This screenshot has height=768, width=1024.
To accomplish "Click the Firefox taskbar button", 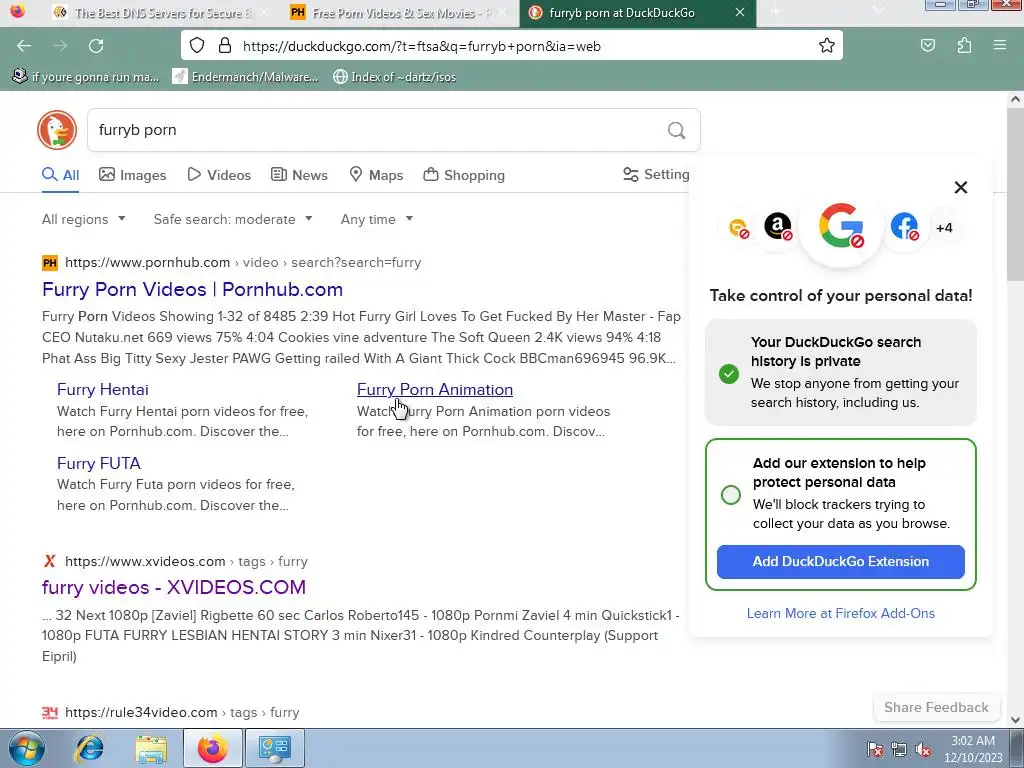I will click(x=213, y=748).
